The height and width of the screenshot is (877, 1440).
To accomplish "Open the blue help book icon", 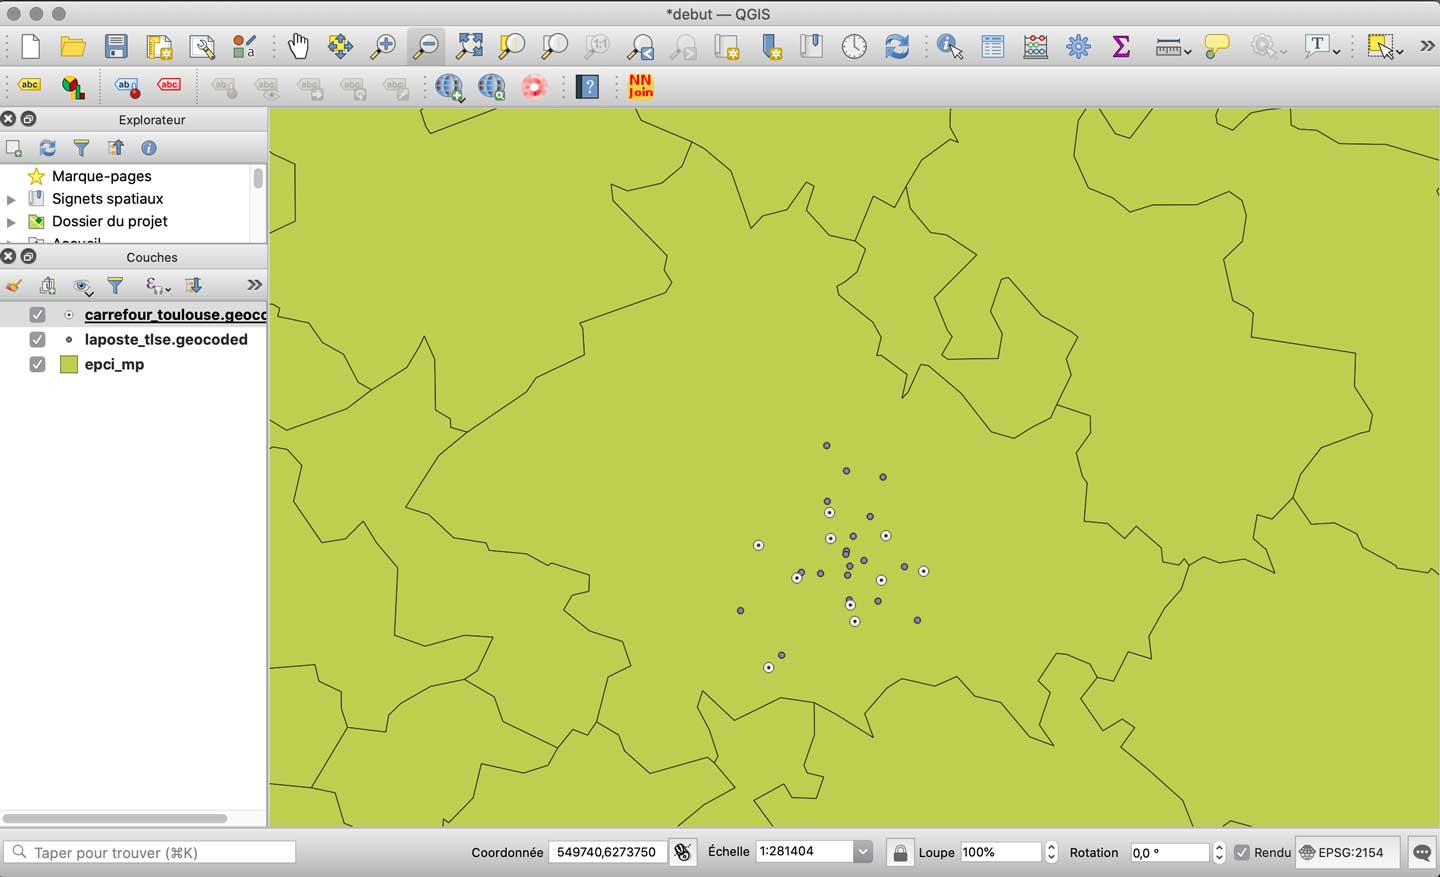I will click(588, 87).
